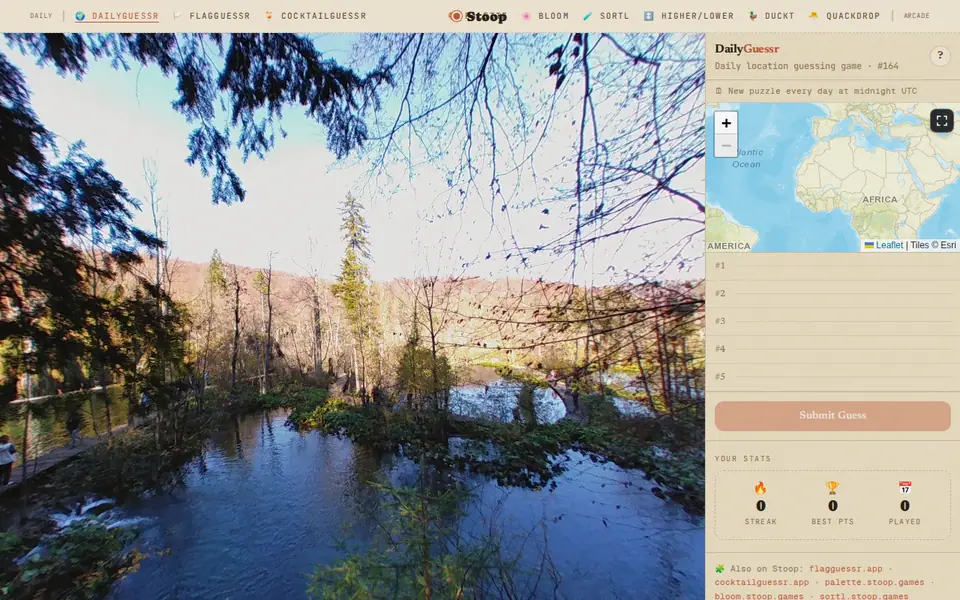
Task: Go to the Bloom game
Action: pos(545,16)
